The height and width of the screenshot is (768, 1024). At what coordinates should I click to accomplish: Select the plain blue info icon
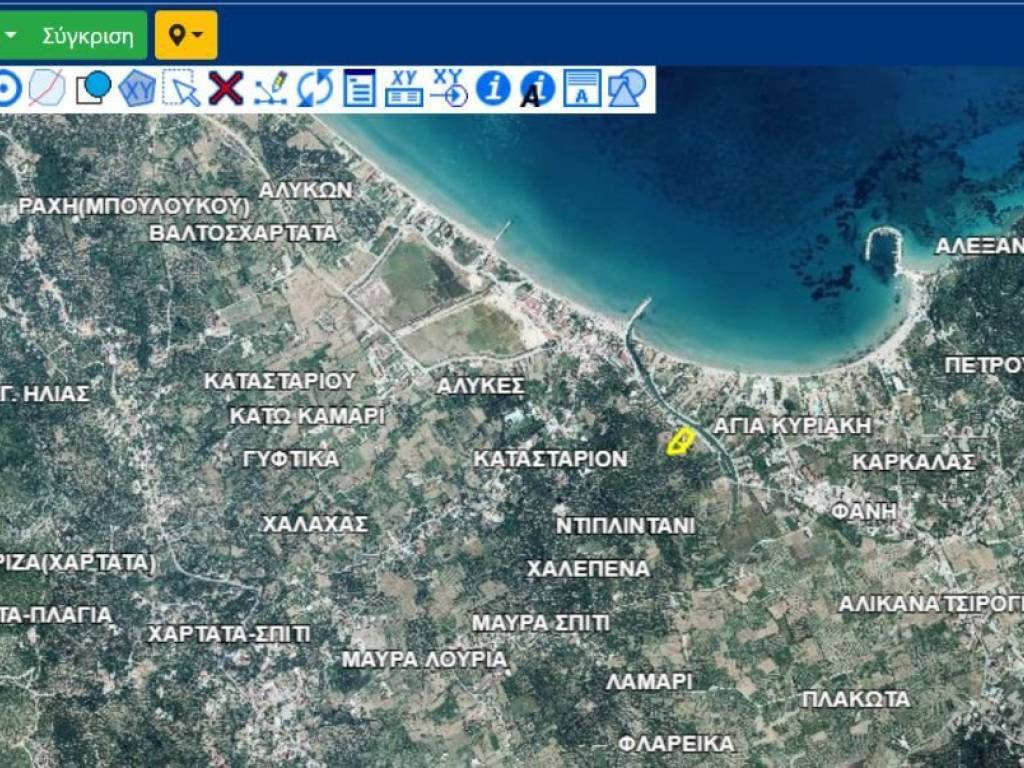tap(493, 89)
